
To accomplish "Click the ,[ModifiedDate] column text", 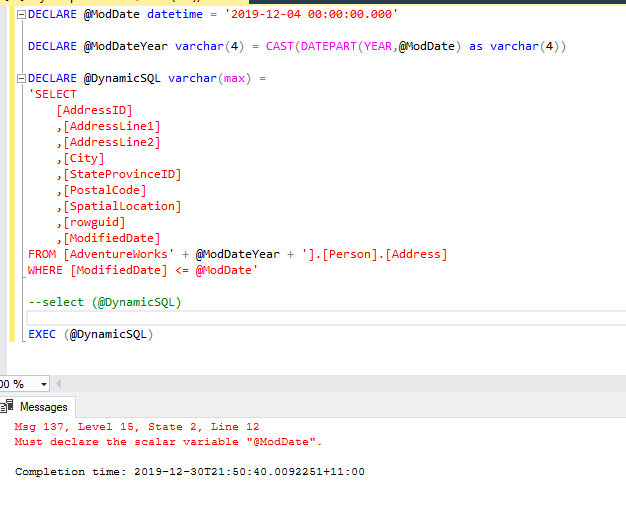I will coord(108,238).
